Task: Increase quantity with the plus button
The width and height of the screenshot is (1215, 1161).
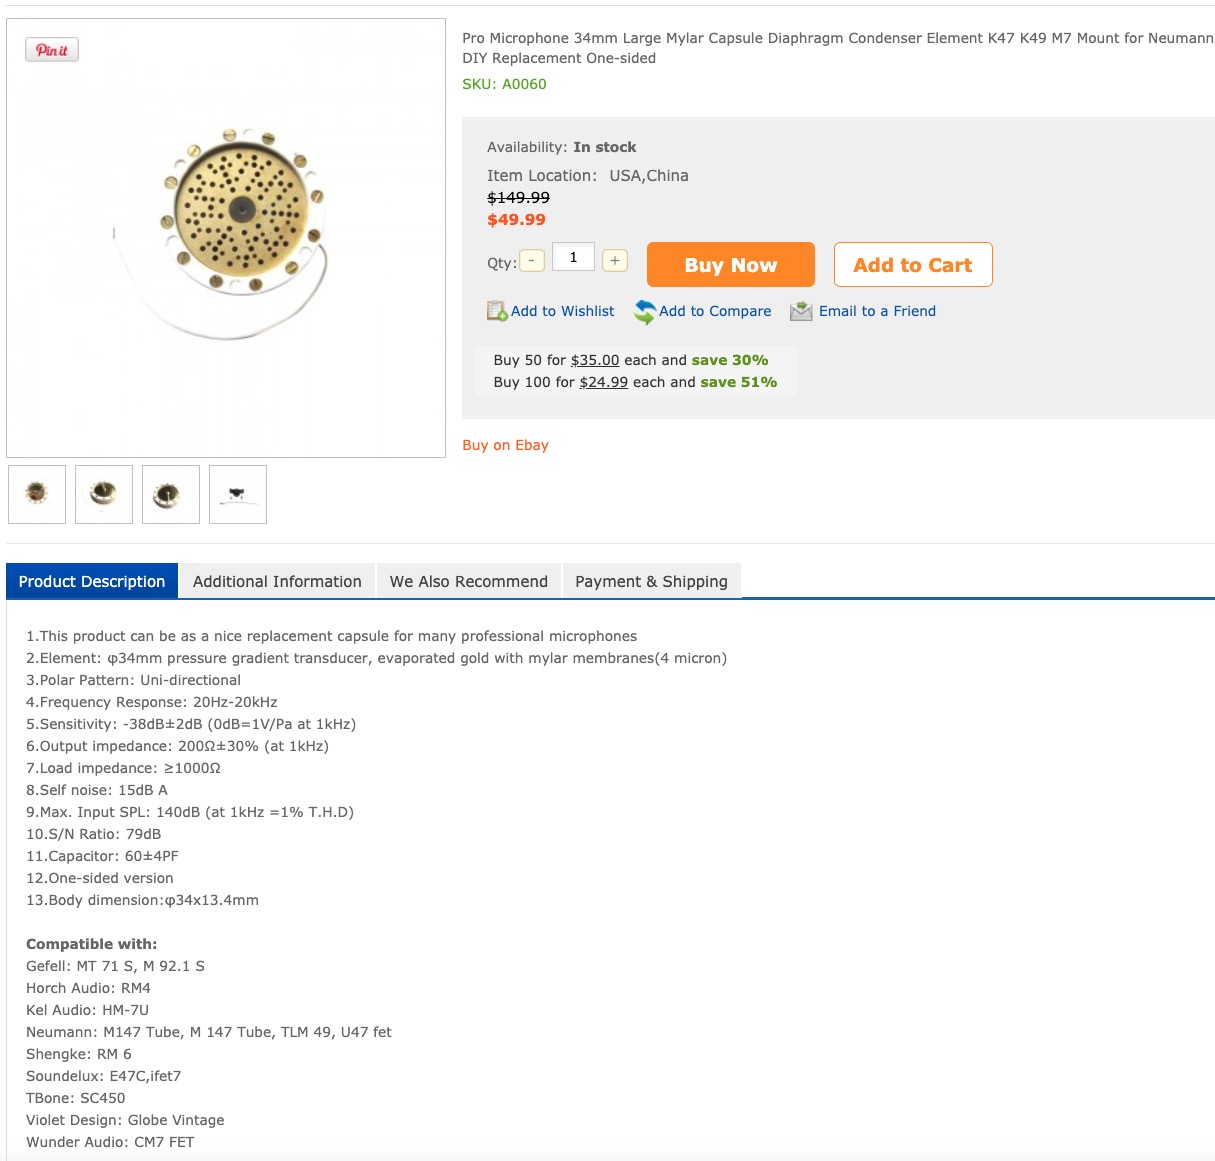Action: [x=615, y=260]
